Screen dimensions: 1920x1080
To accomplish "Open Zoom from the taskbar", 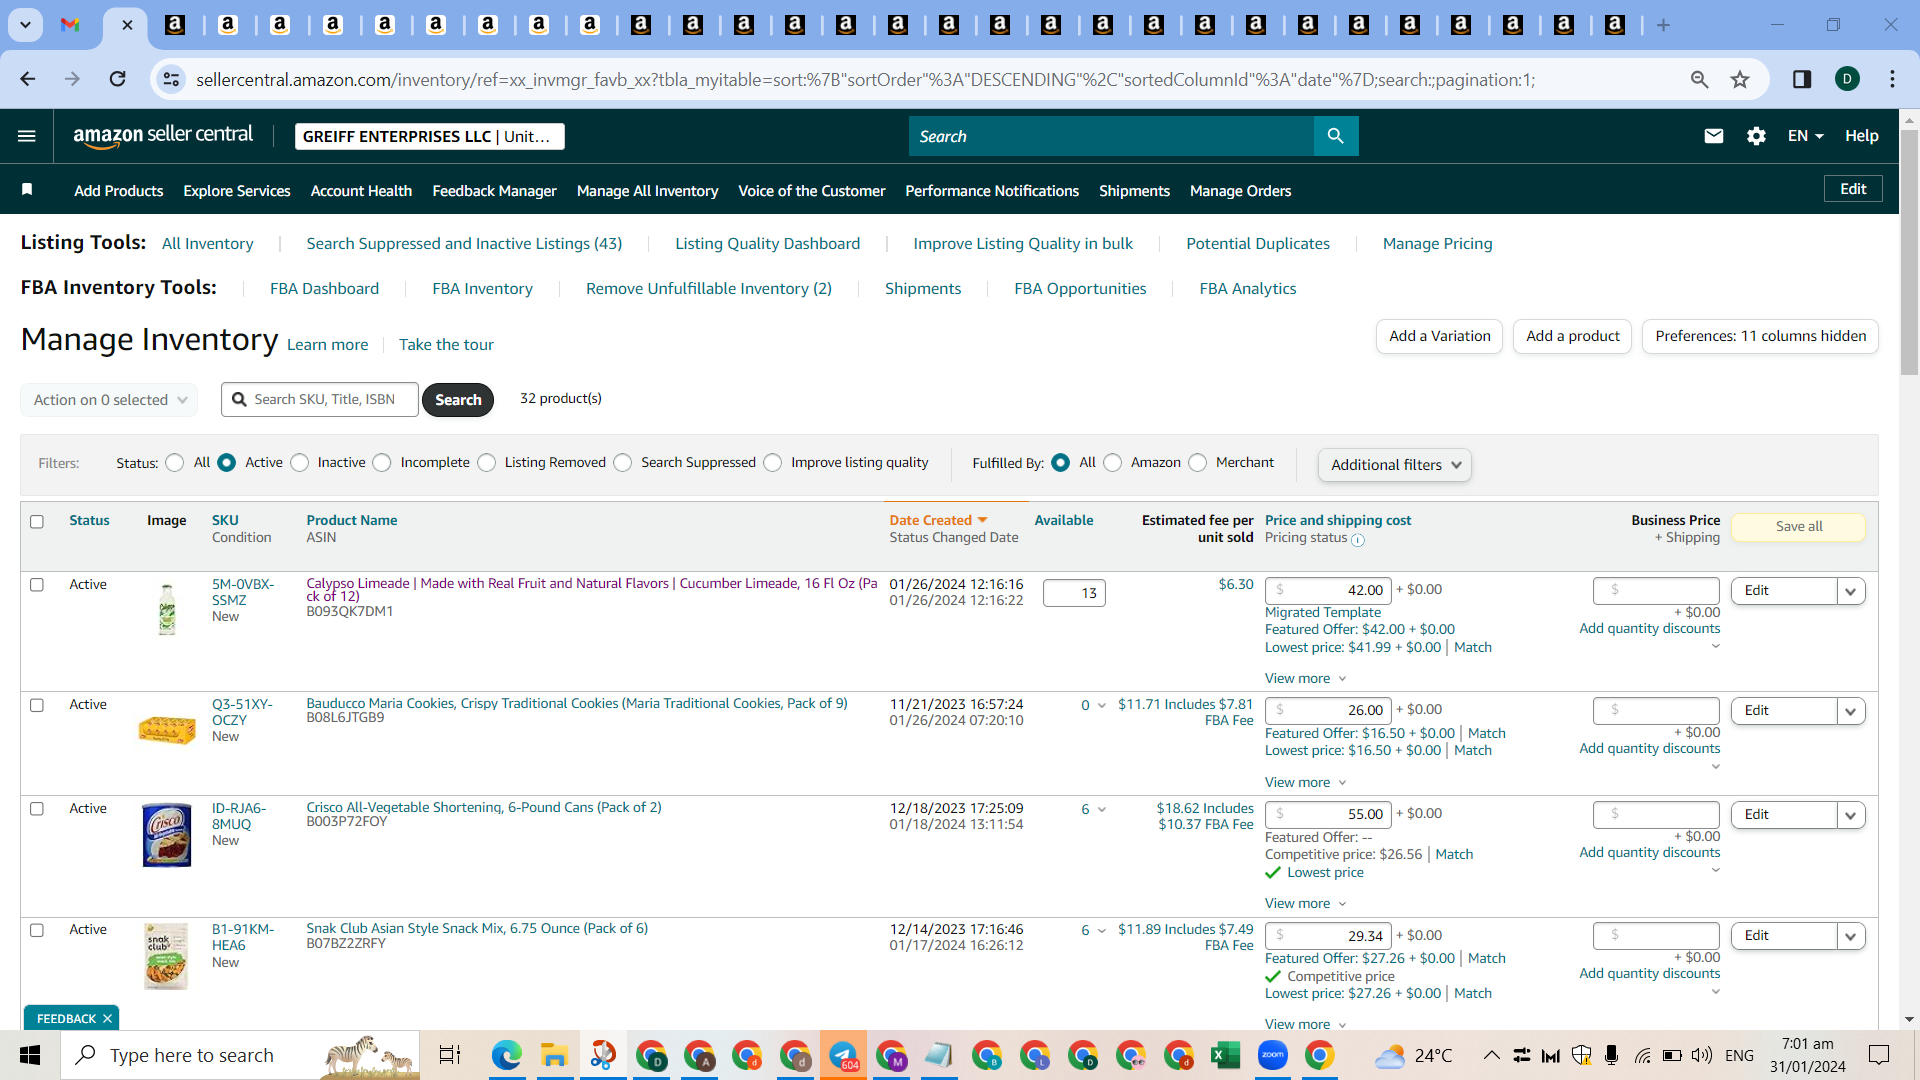I will click(x=1273, y=1055).
